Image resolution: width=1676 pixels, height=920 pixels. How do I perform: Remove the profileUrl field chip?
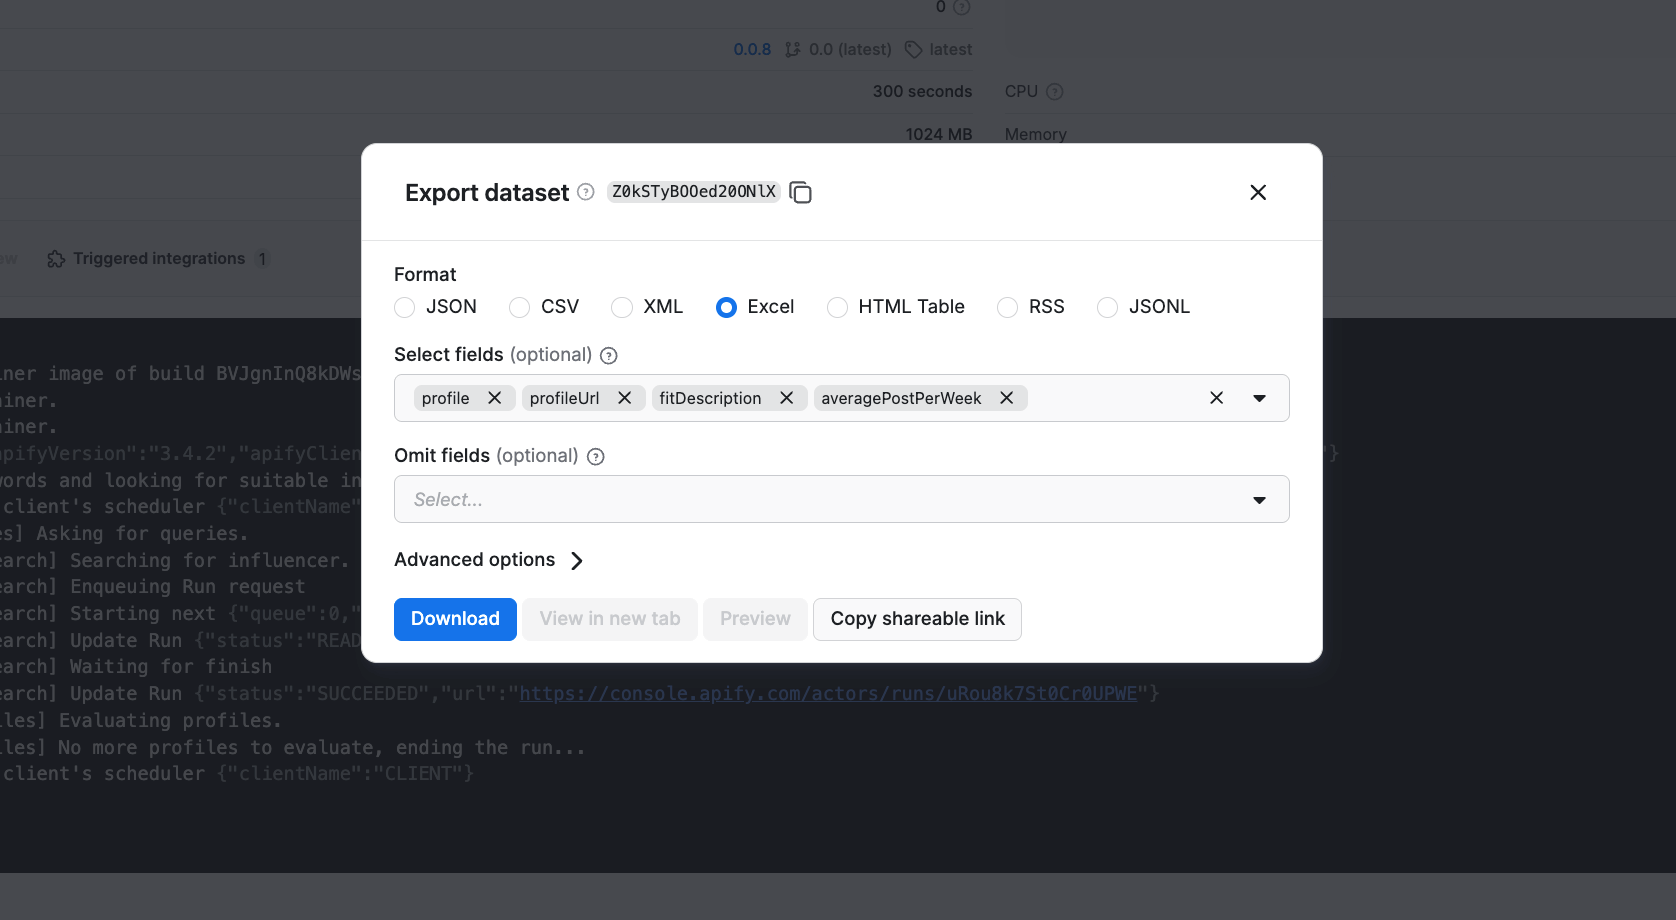point(624,397)
